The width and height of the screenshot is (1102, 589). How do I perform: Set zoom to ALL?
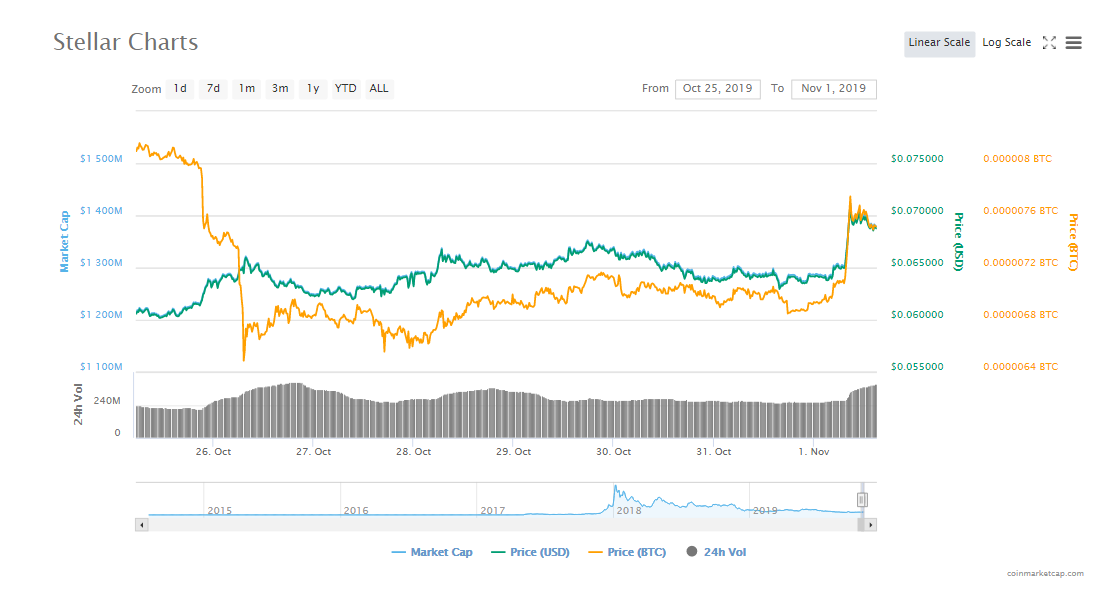point(379,89)
